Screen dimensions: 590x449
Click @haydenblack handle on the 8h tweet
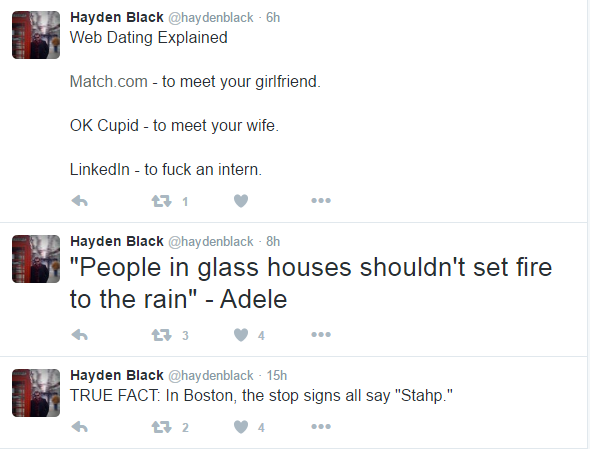[x=211, y=242]
